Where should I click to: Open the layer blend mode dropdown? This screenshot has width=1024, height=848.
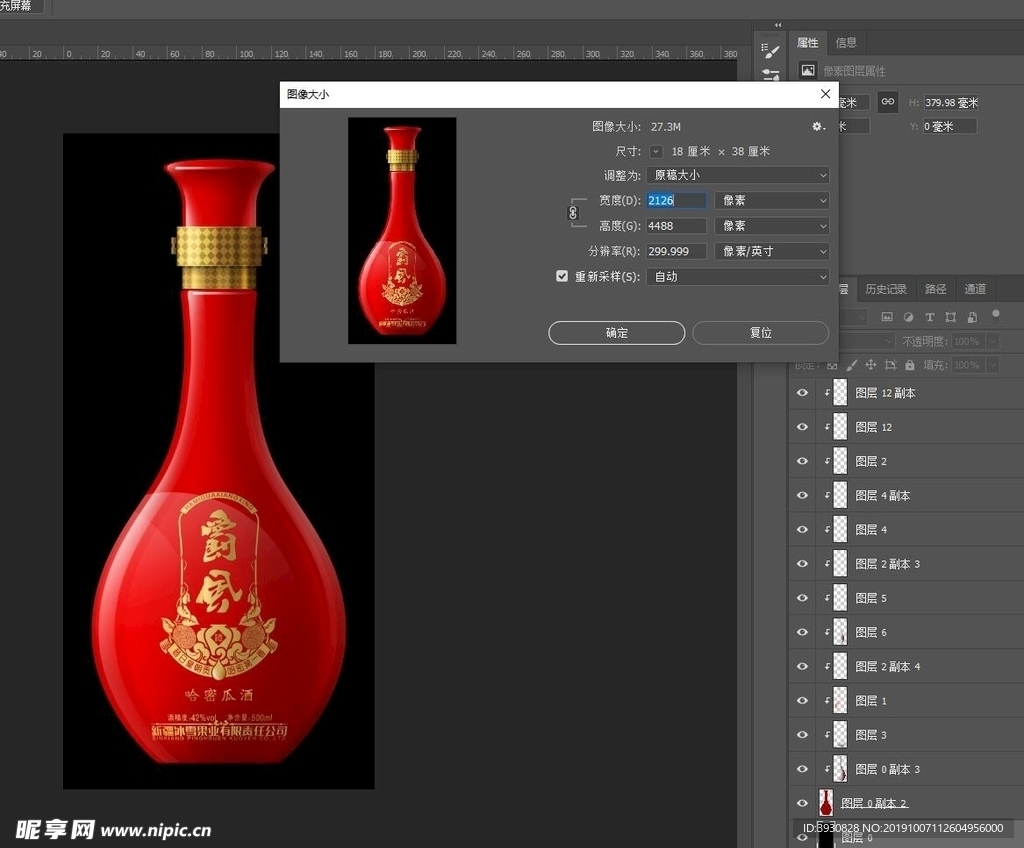(x=866, y=341)
